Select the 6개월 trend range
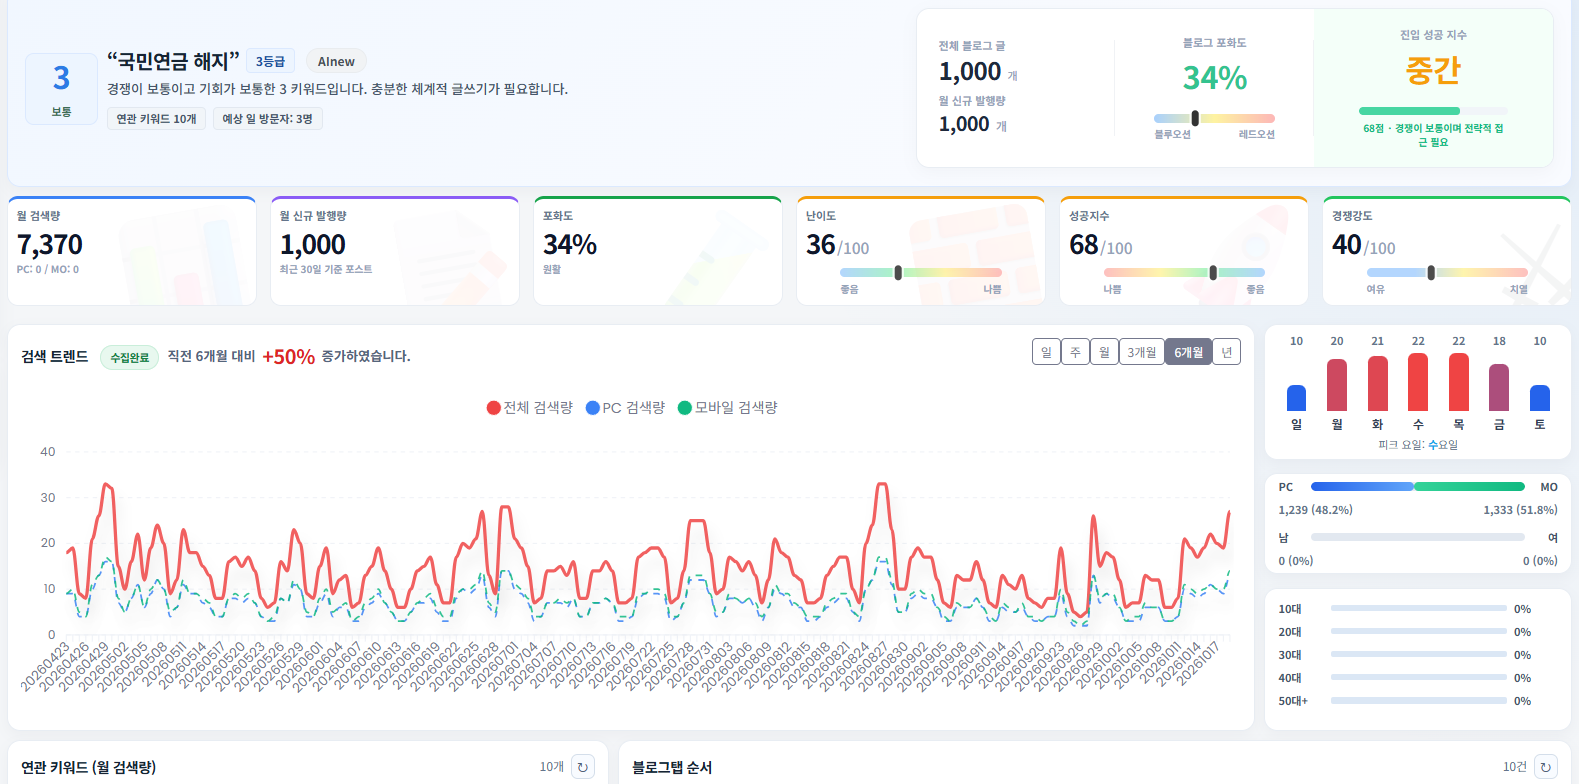1579x784 pixels. pyautogui.click(x=1188, y=352)
